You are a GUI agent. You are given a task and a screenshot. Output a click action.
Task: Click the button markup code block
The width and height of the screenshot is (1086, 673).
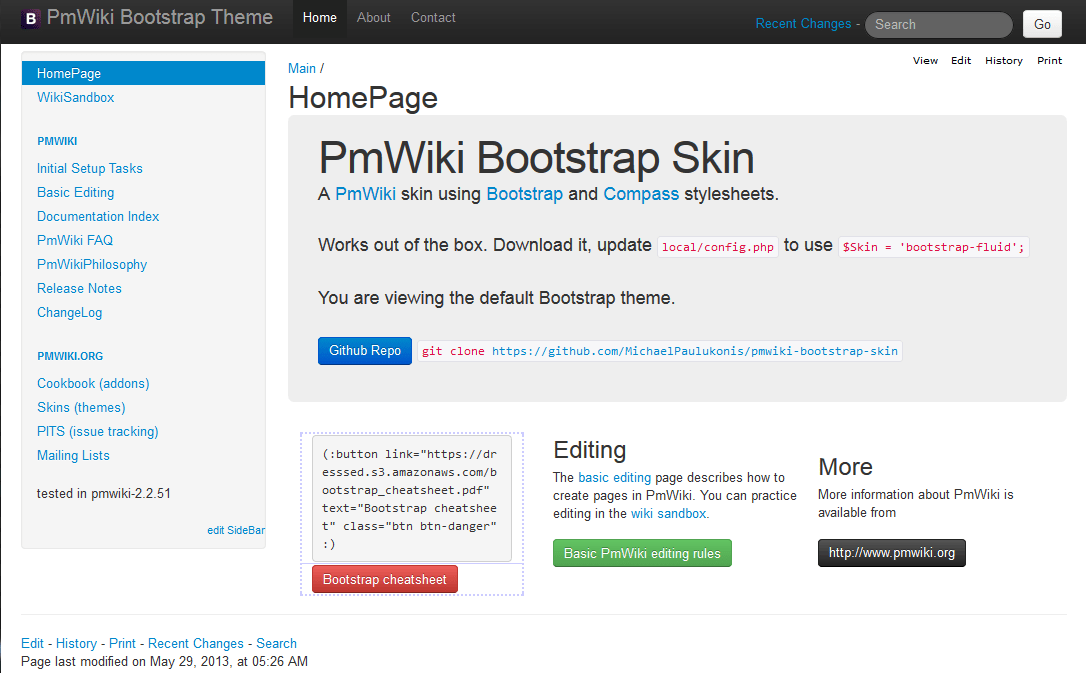pos(411,499)
